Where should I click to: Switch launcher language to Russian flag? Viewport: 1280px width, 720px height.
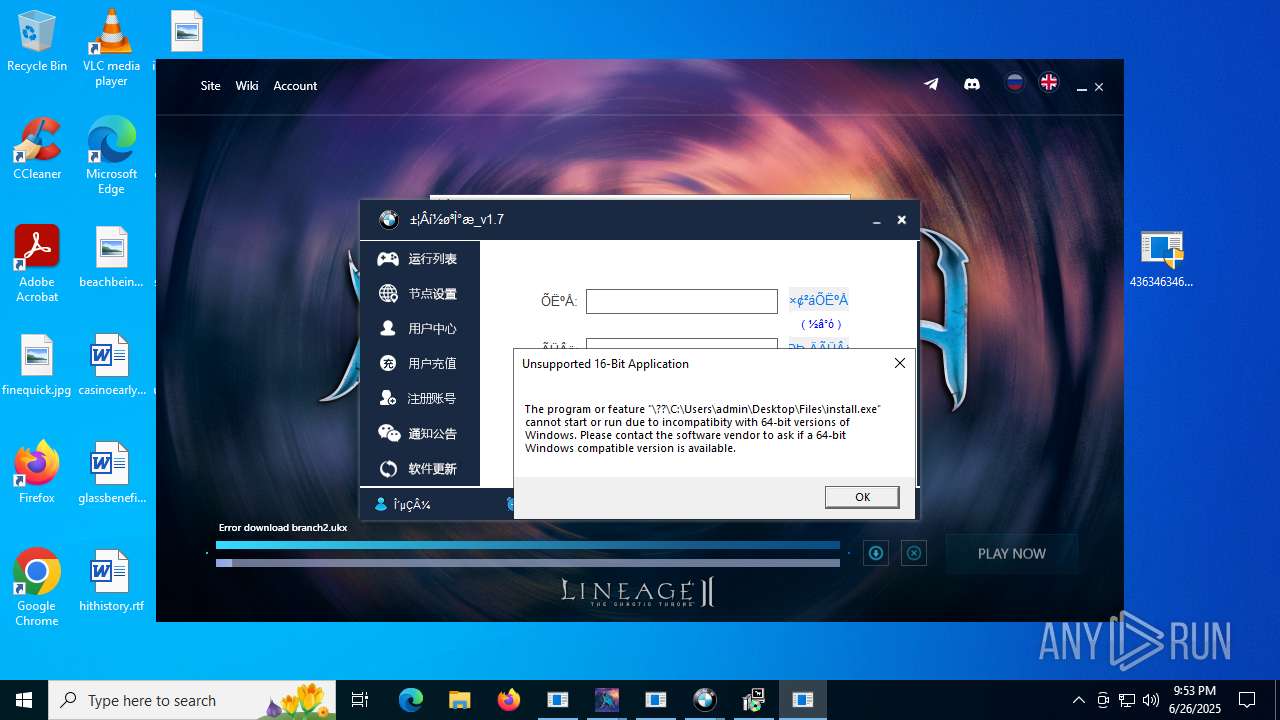coord(1015,83)
